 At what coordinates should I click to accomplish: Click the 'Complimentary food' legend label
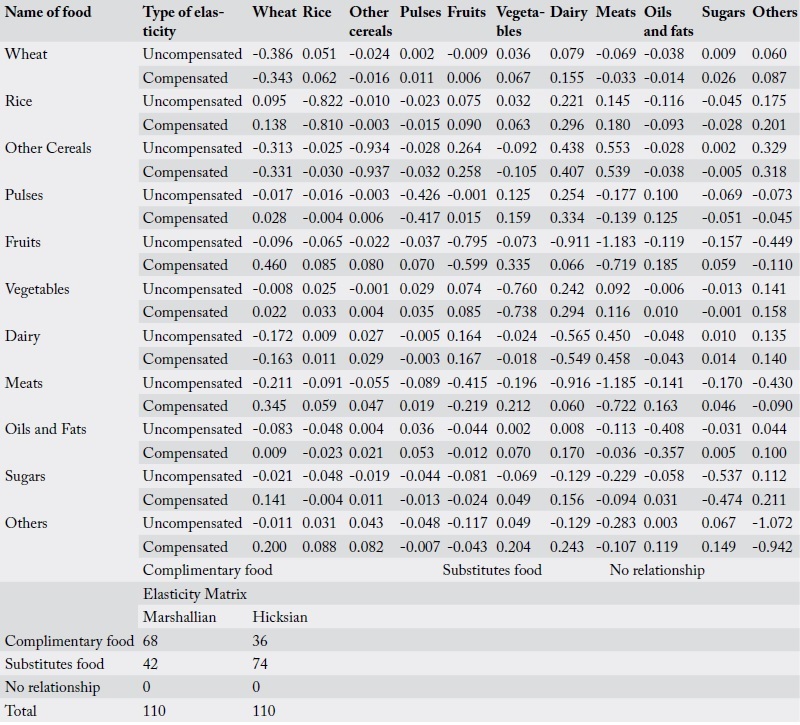point(208,570)
